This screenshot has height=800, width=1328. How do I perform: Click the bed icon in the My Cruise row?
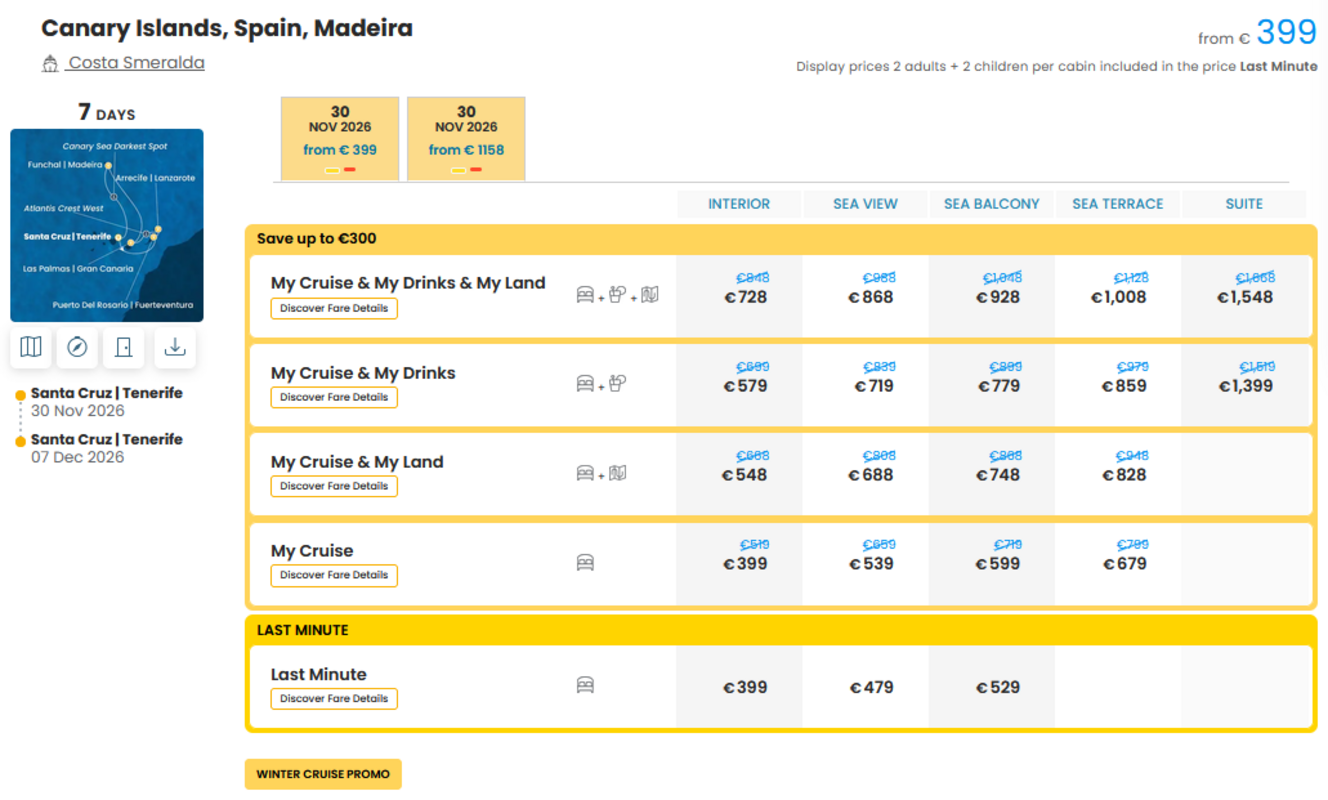pyautogui.click(x=585, y=563)
